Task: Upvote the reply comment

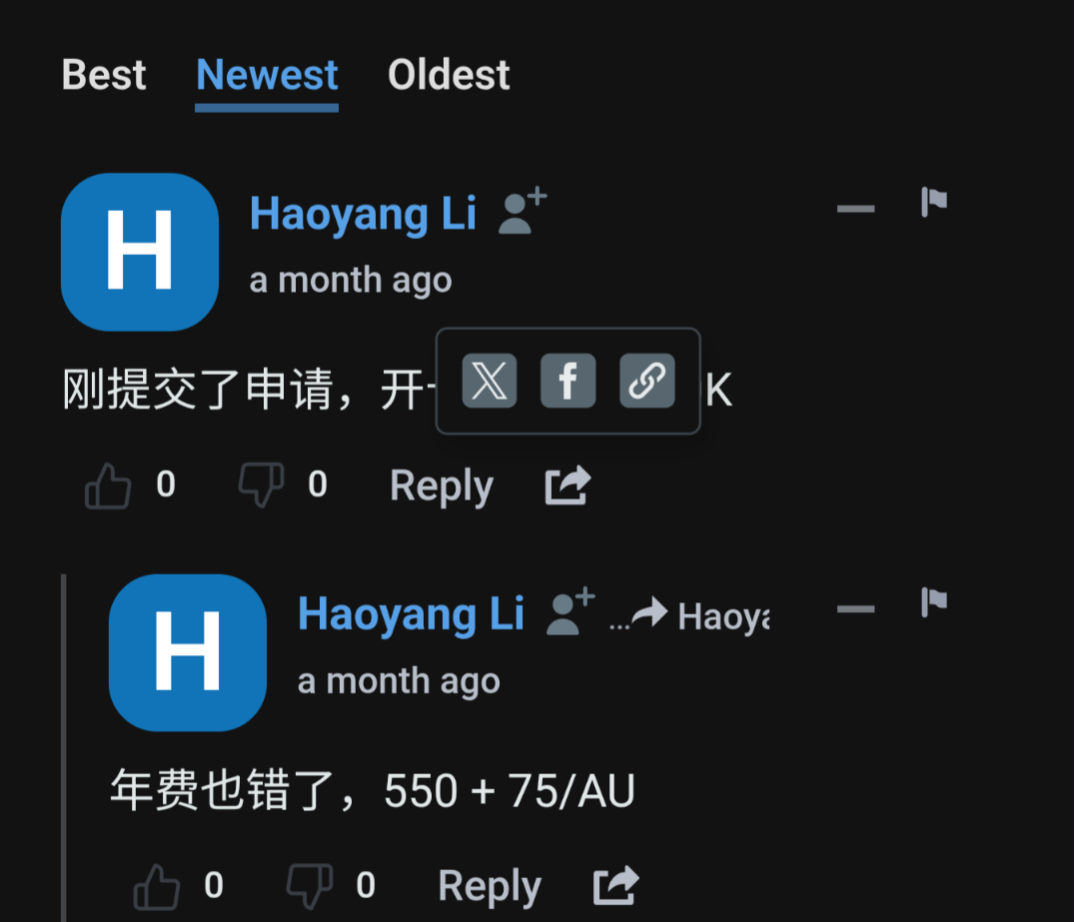Action: pyautogui.click(x=156, y=886)
